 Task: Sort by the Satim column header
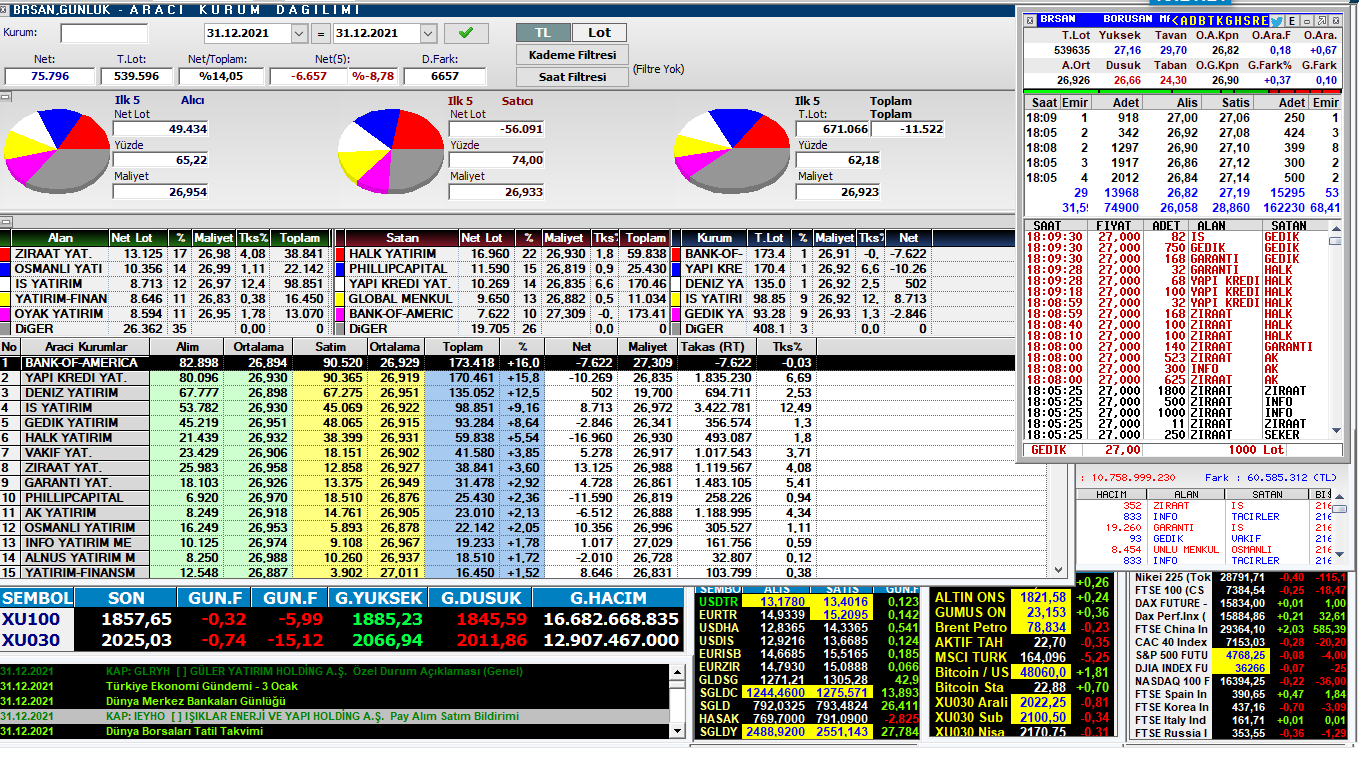(x=330, y=347)
